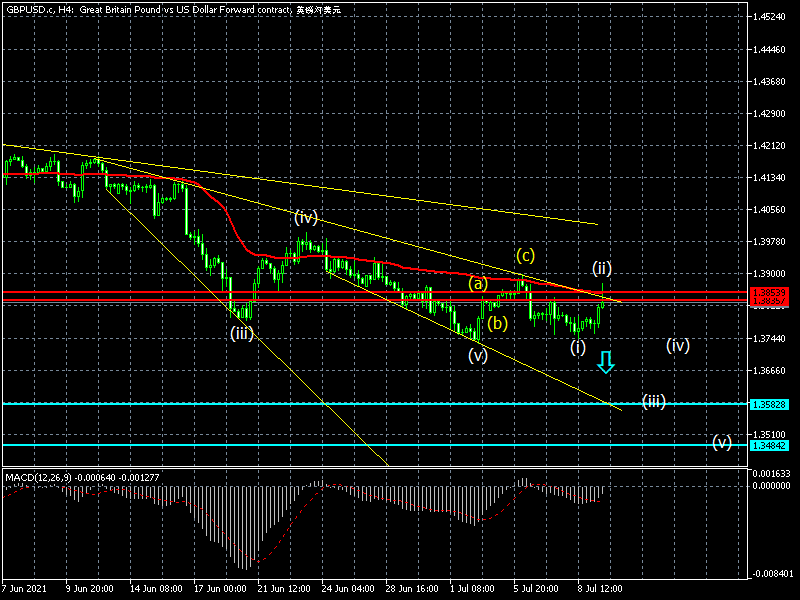Click the 1.42900 price axis label
This screenshot has height=600, width=800.
pos(769,113)
